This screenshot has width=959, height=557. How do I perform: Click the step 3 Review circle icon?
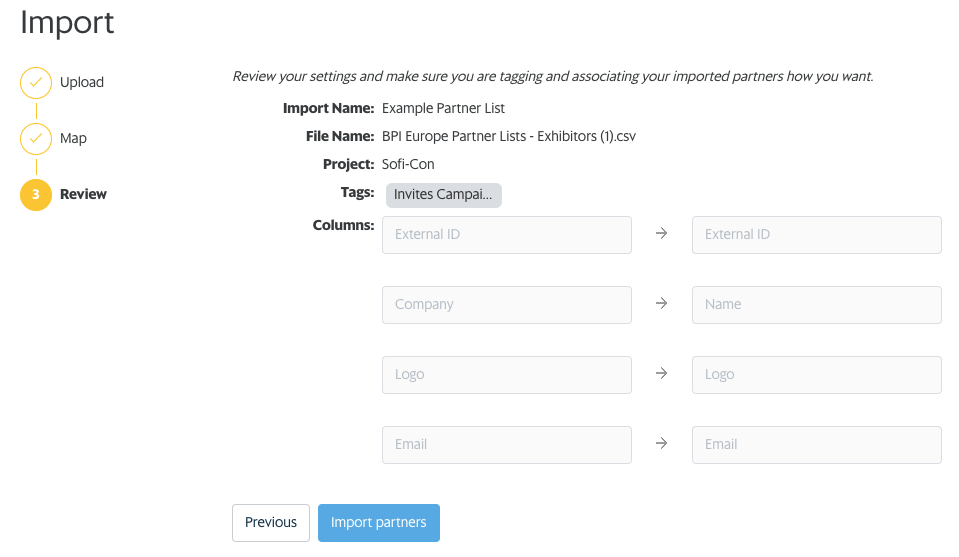click(36, 195)
